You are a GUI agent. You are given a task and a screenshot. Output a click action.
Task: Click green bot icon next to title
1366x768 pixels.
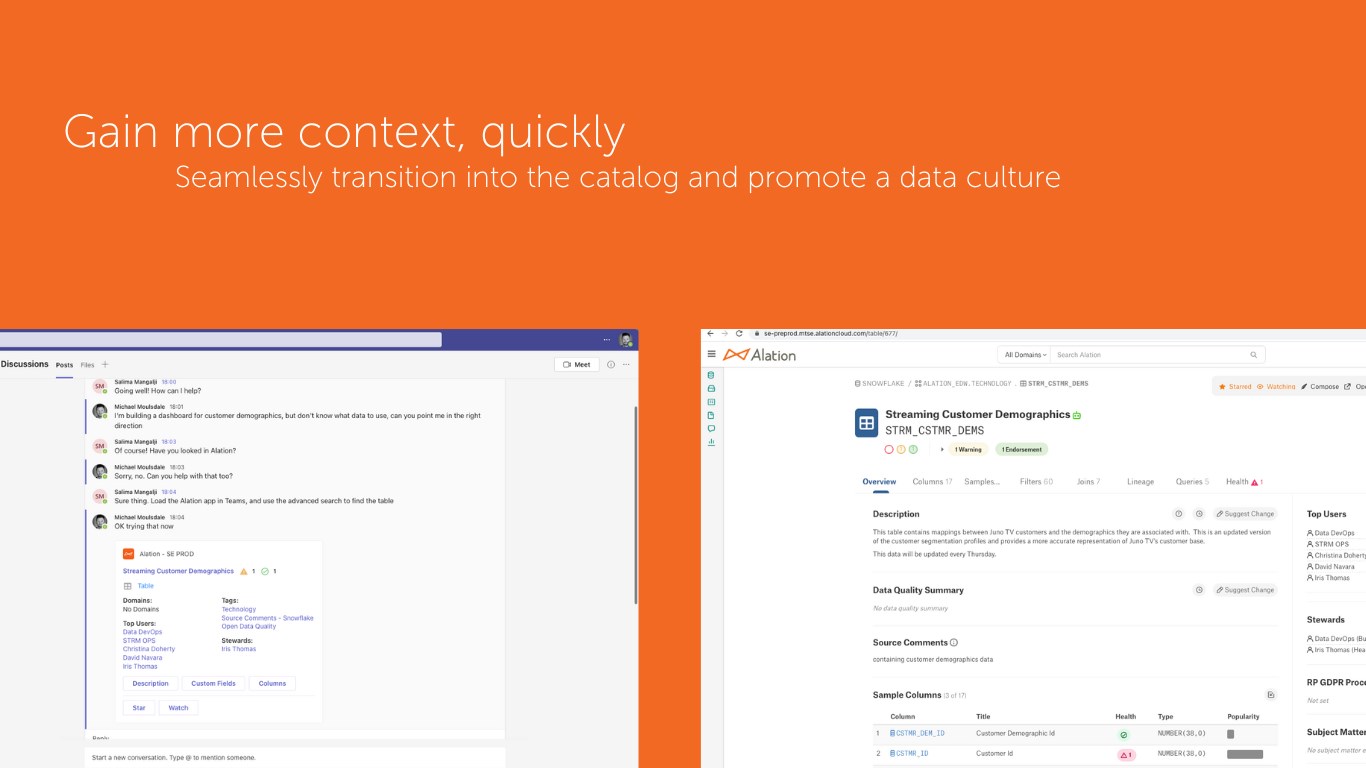pos(1077,415)
